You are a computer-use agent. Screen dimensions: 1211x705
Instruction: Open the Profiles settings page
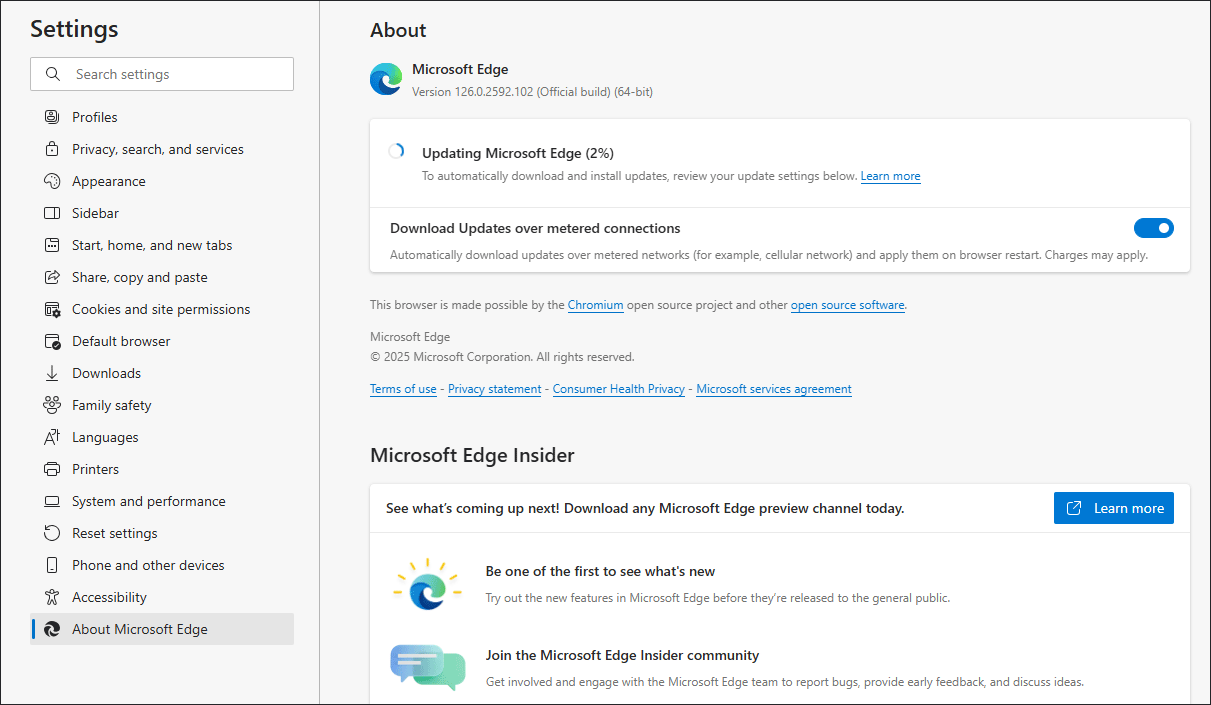pyautogui.click(x=162, y=117)
